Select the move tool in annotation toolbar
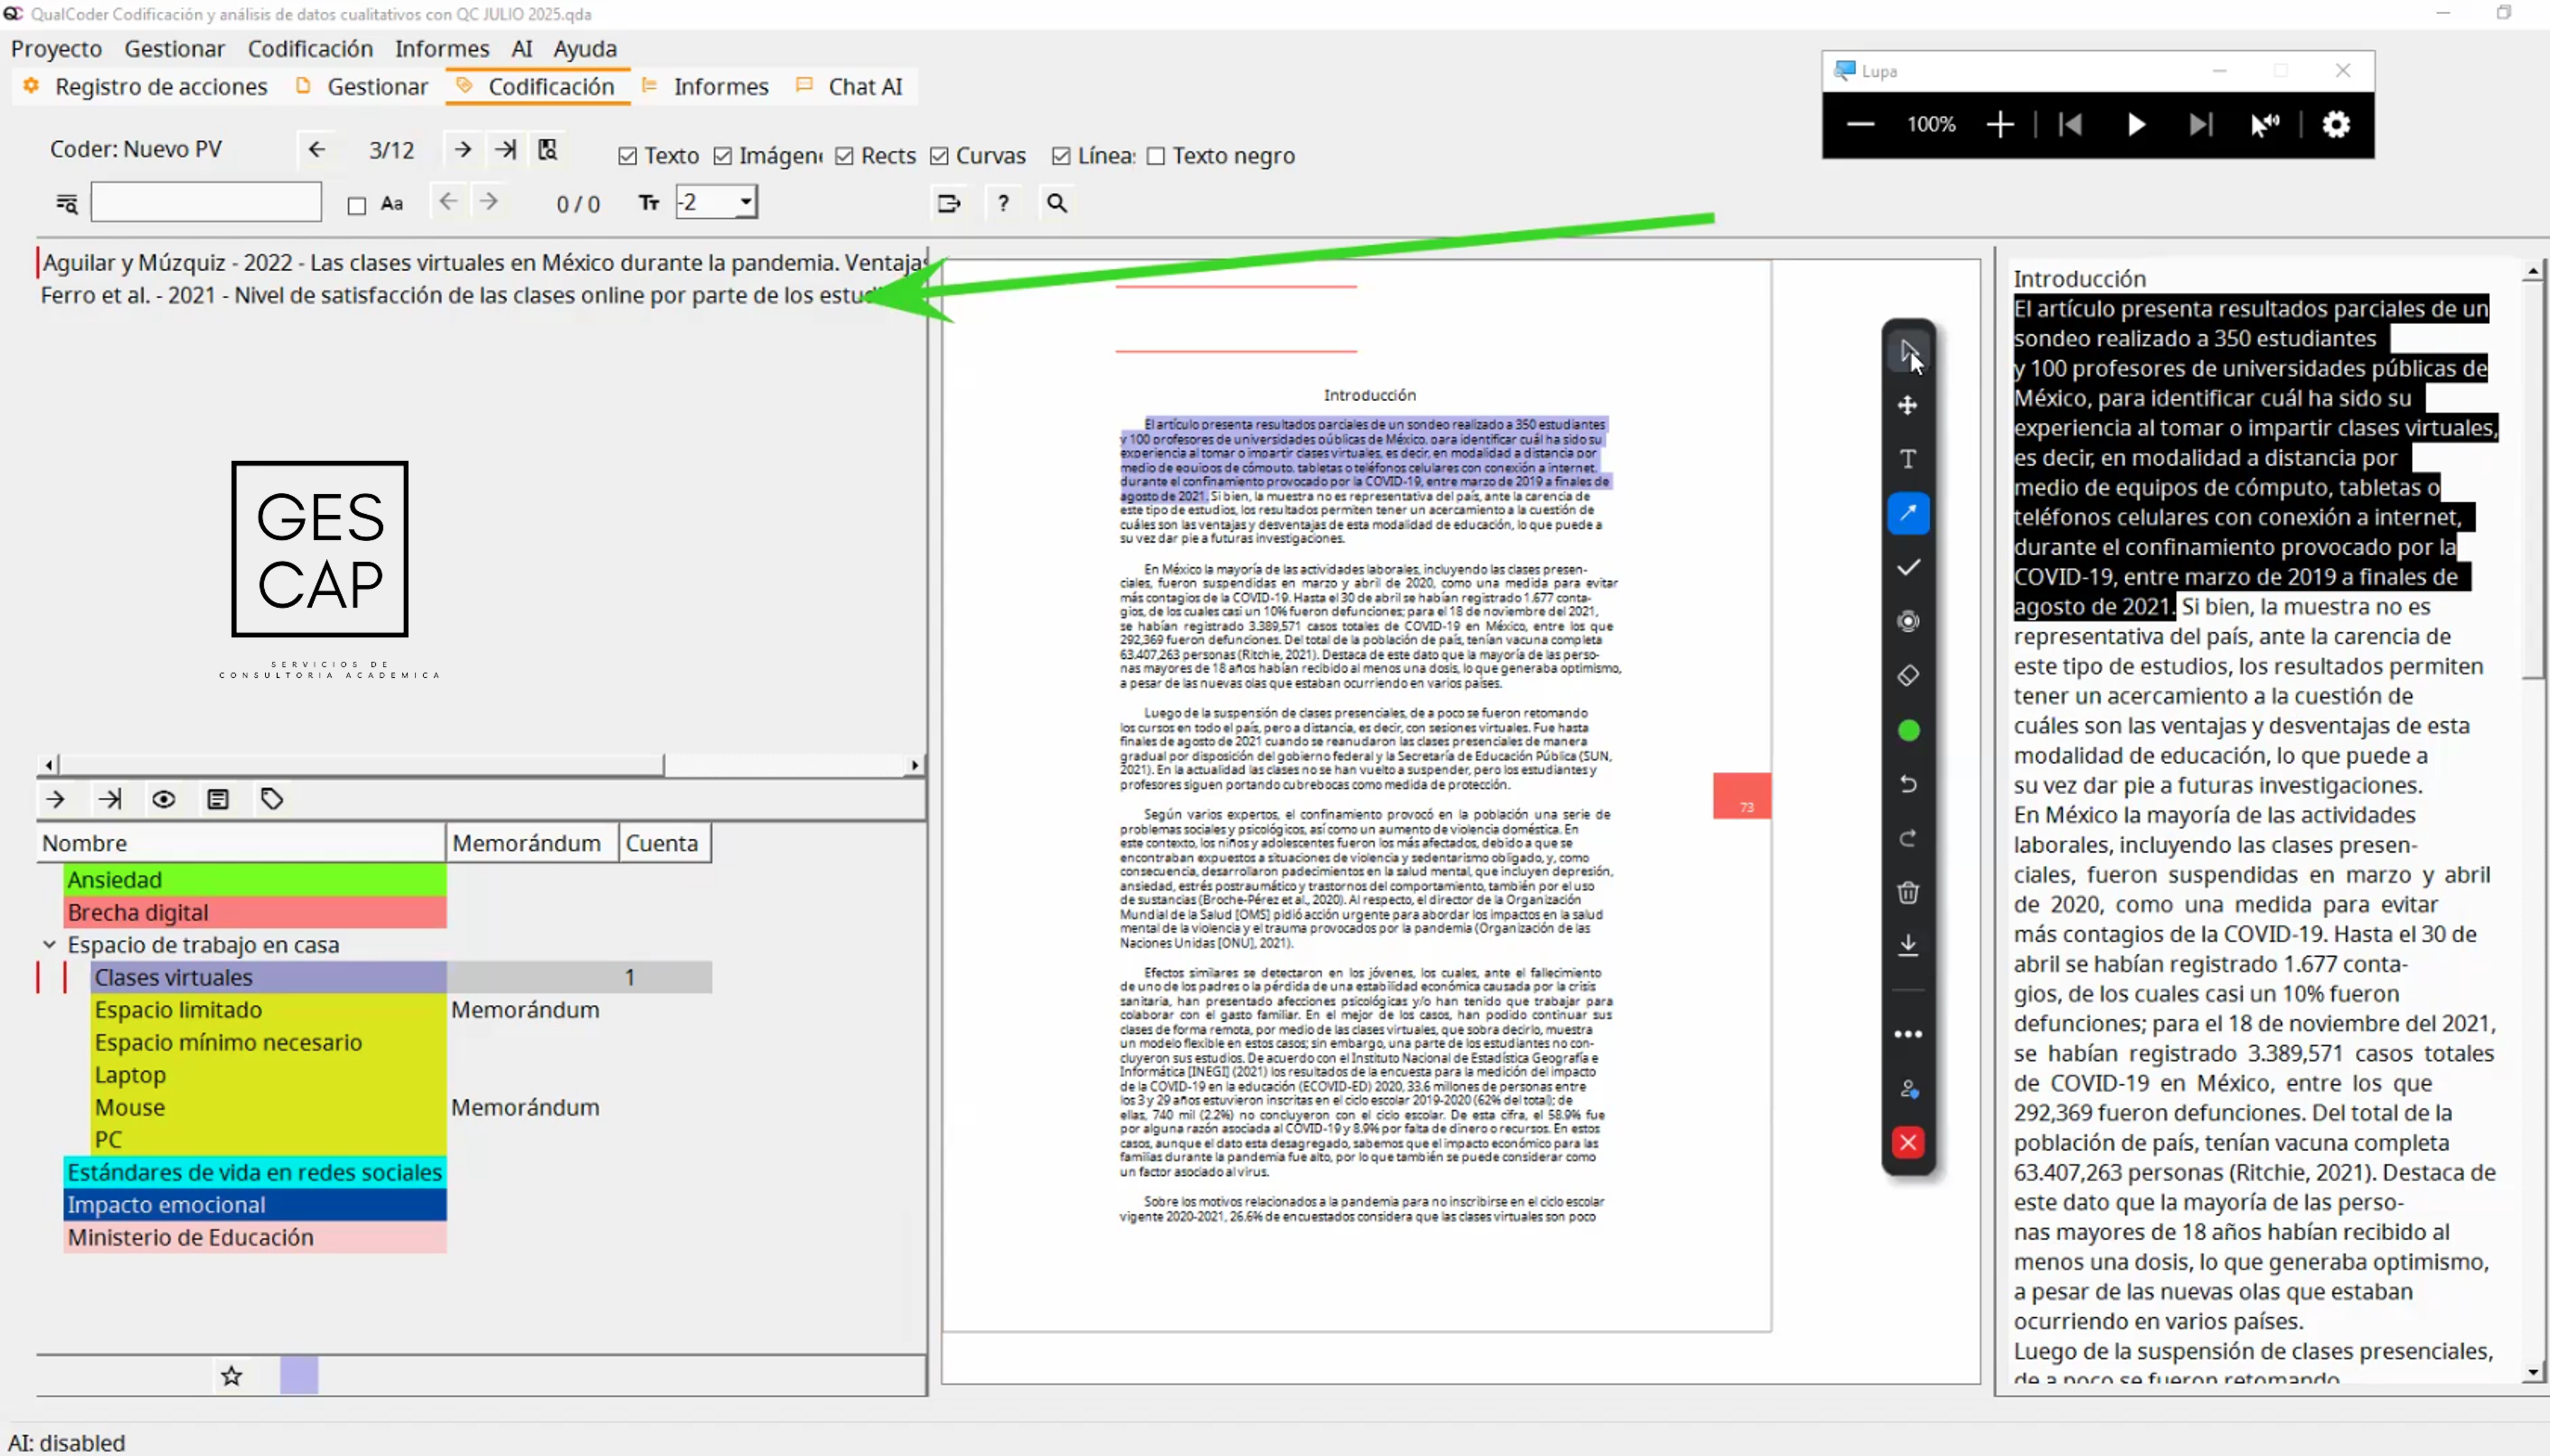Image resolution: width=2550 pixels, height=1456 pixels. [x=1908, y=405]
